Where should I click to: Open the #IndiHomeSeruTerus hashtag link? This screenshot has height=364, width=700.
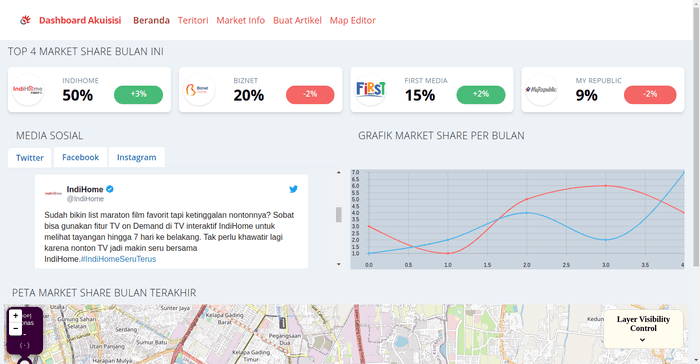pyautogui.click(x=118, y=259)
